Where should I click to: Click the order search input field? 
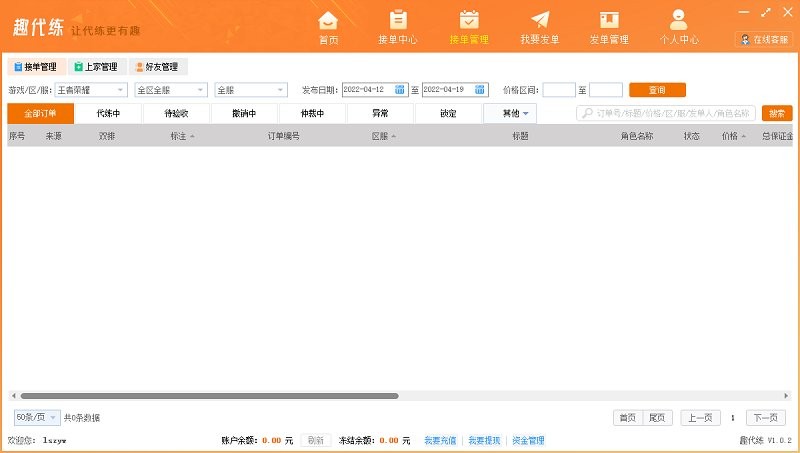tap(672, 113)
